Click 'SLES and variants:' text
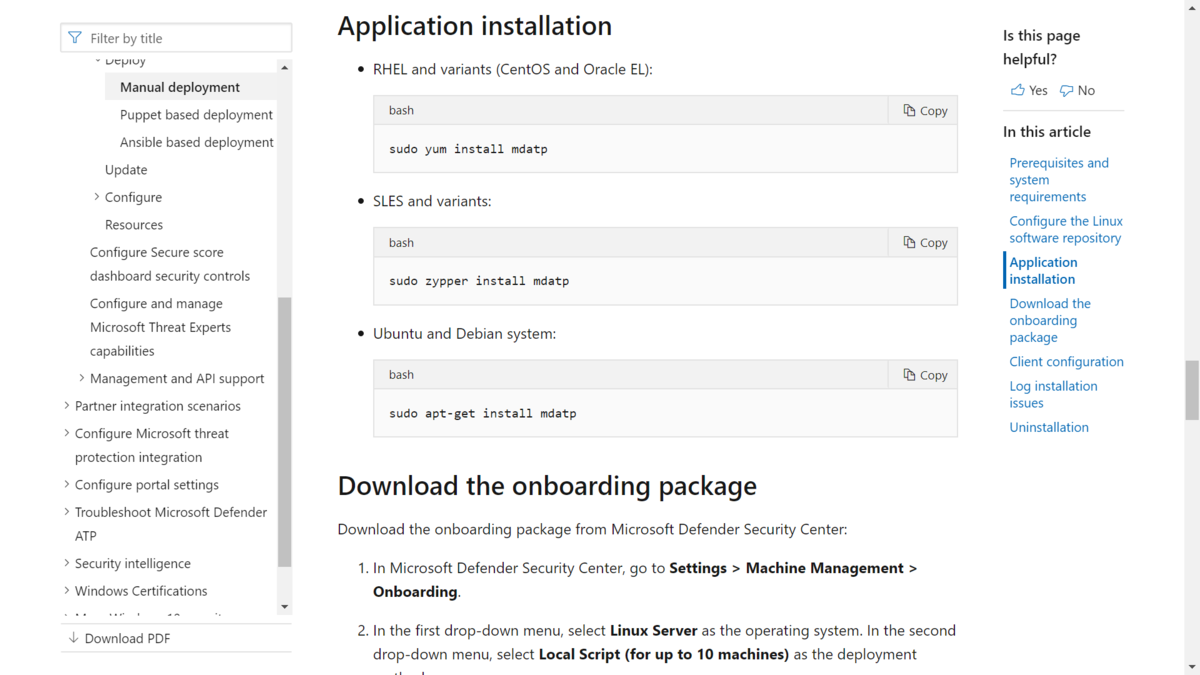The height and width of the screenshot is (675, 1200). [x=432, y=201]
